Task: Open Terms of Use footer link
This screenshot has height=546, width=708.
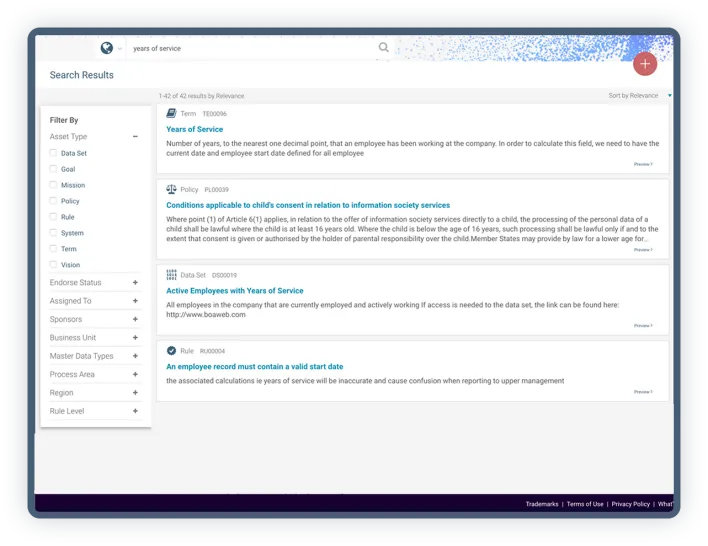Action: point(585,504)
